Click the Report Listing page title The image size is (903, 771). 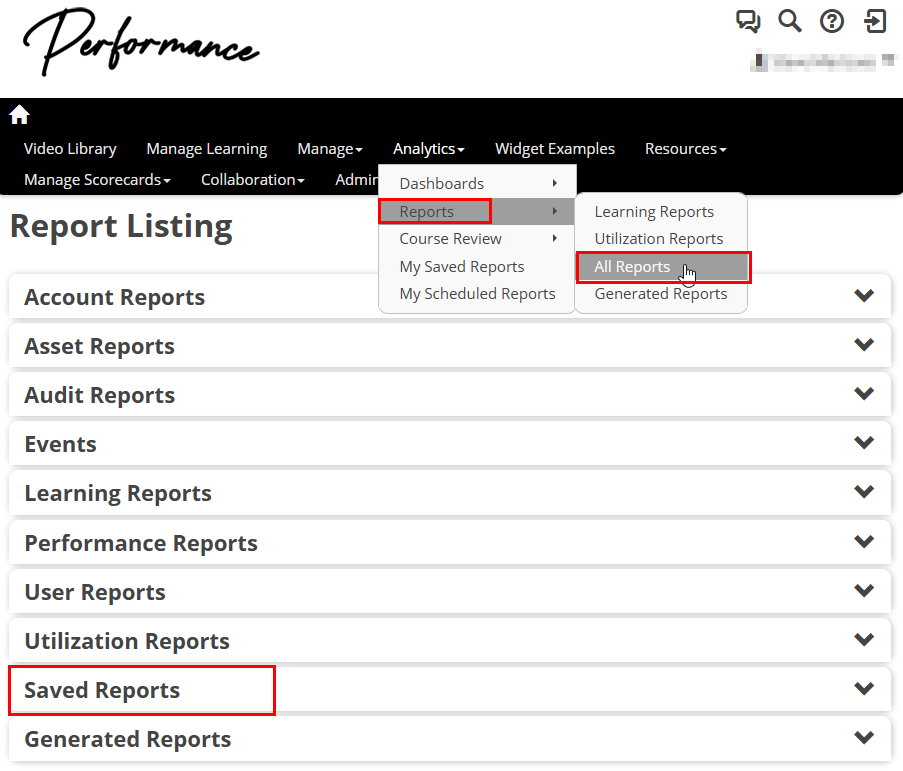click(122, 226)
